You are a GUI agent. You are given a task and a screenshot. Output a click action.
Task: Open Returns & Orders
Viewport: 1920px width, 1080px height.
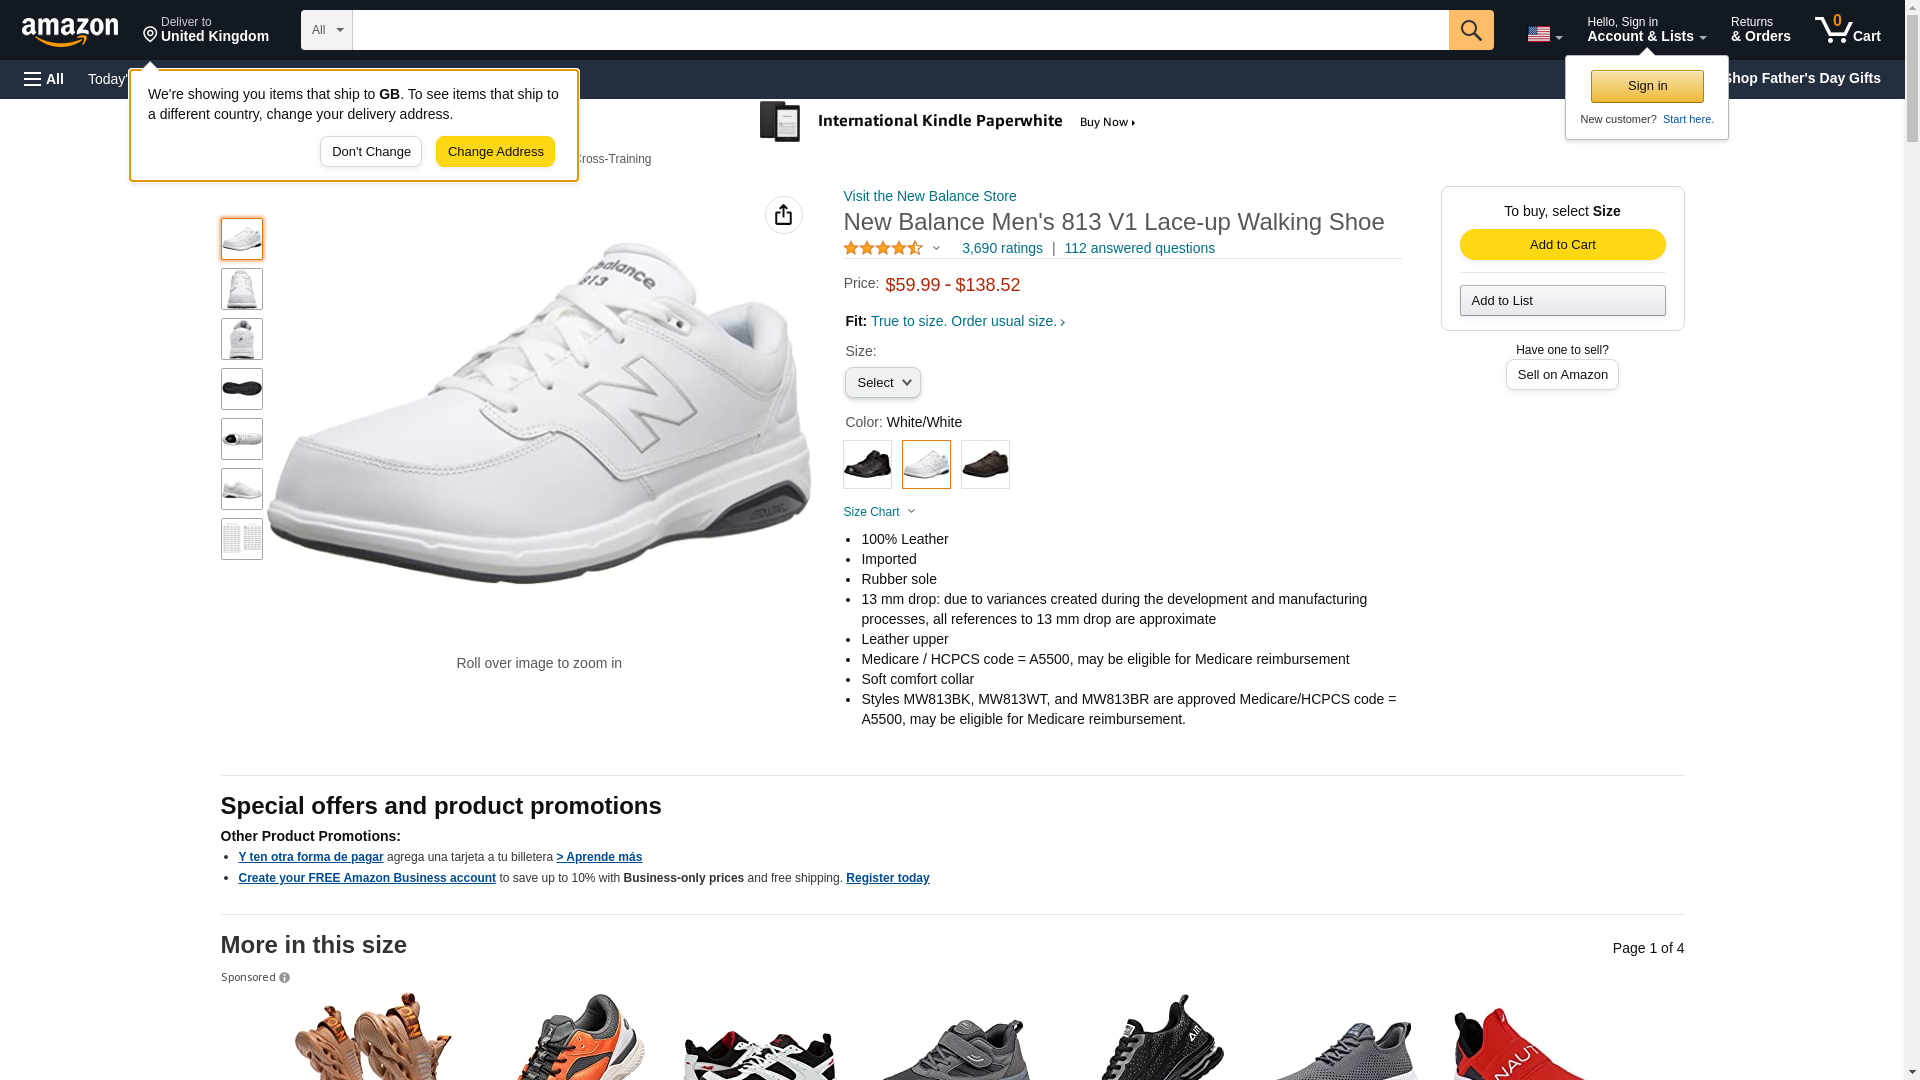(x=1760, y=30)
